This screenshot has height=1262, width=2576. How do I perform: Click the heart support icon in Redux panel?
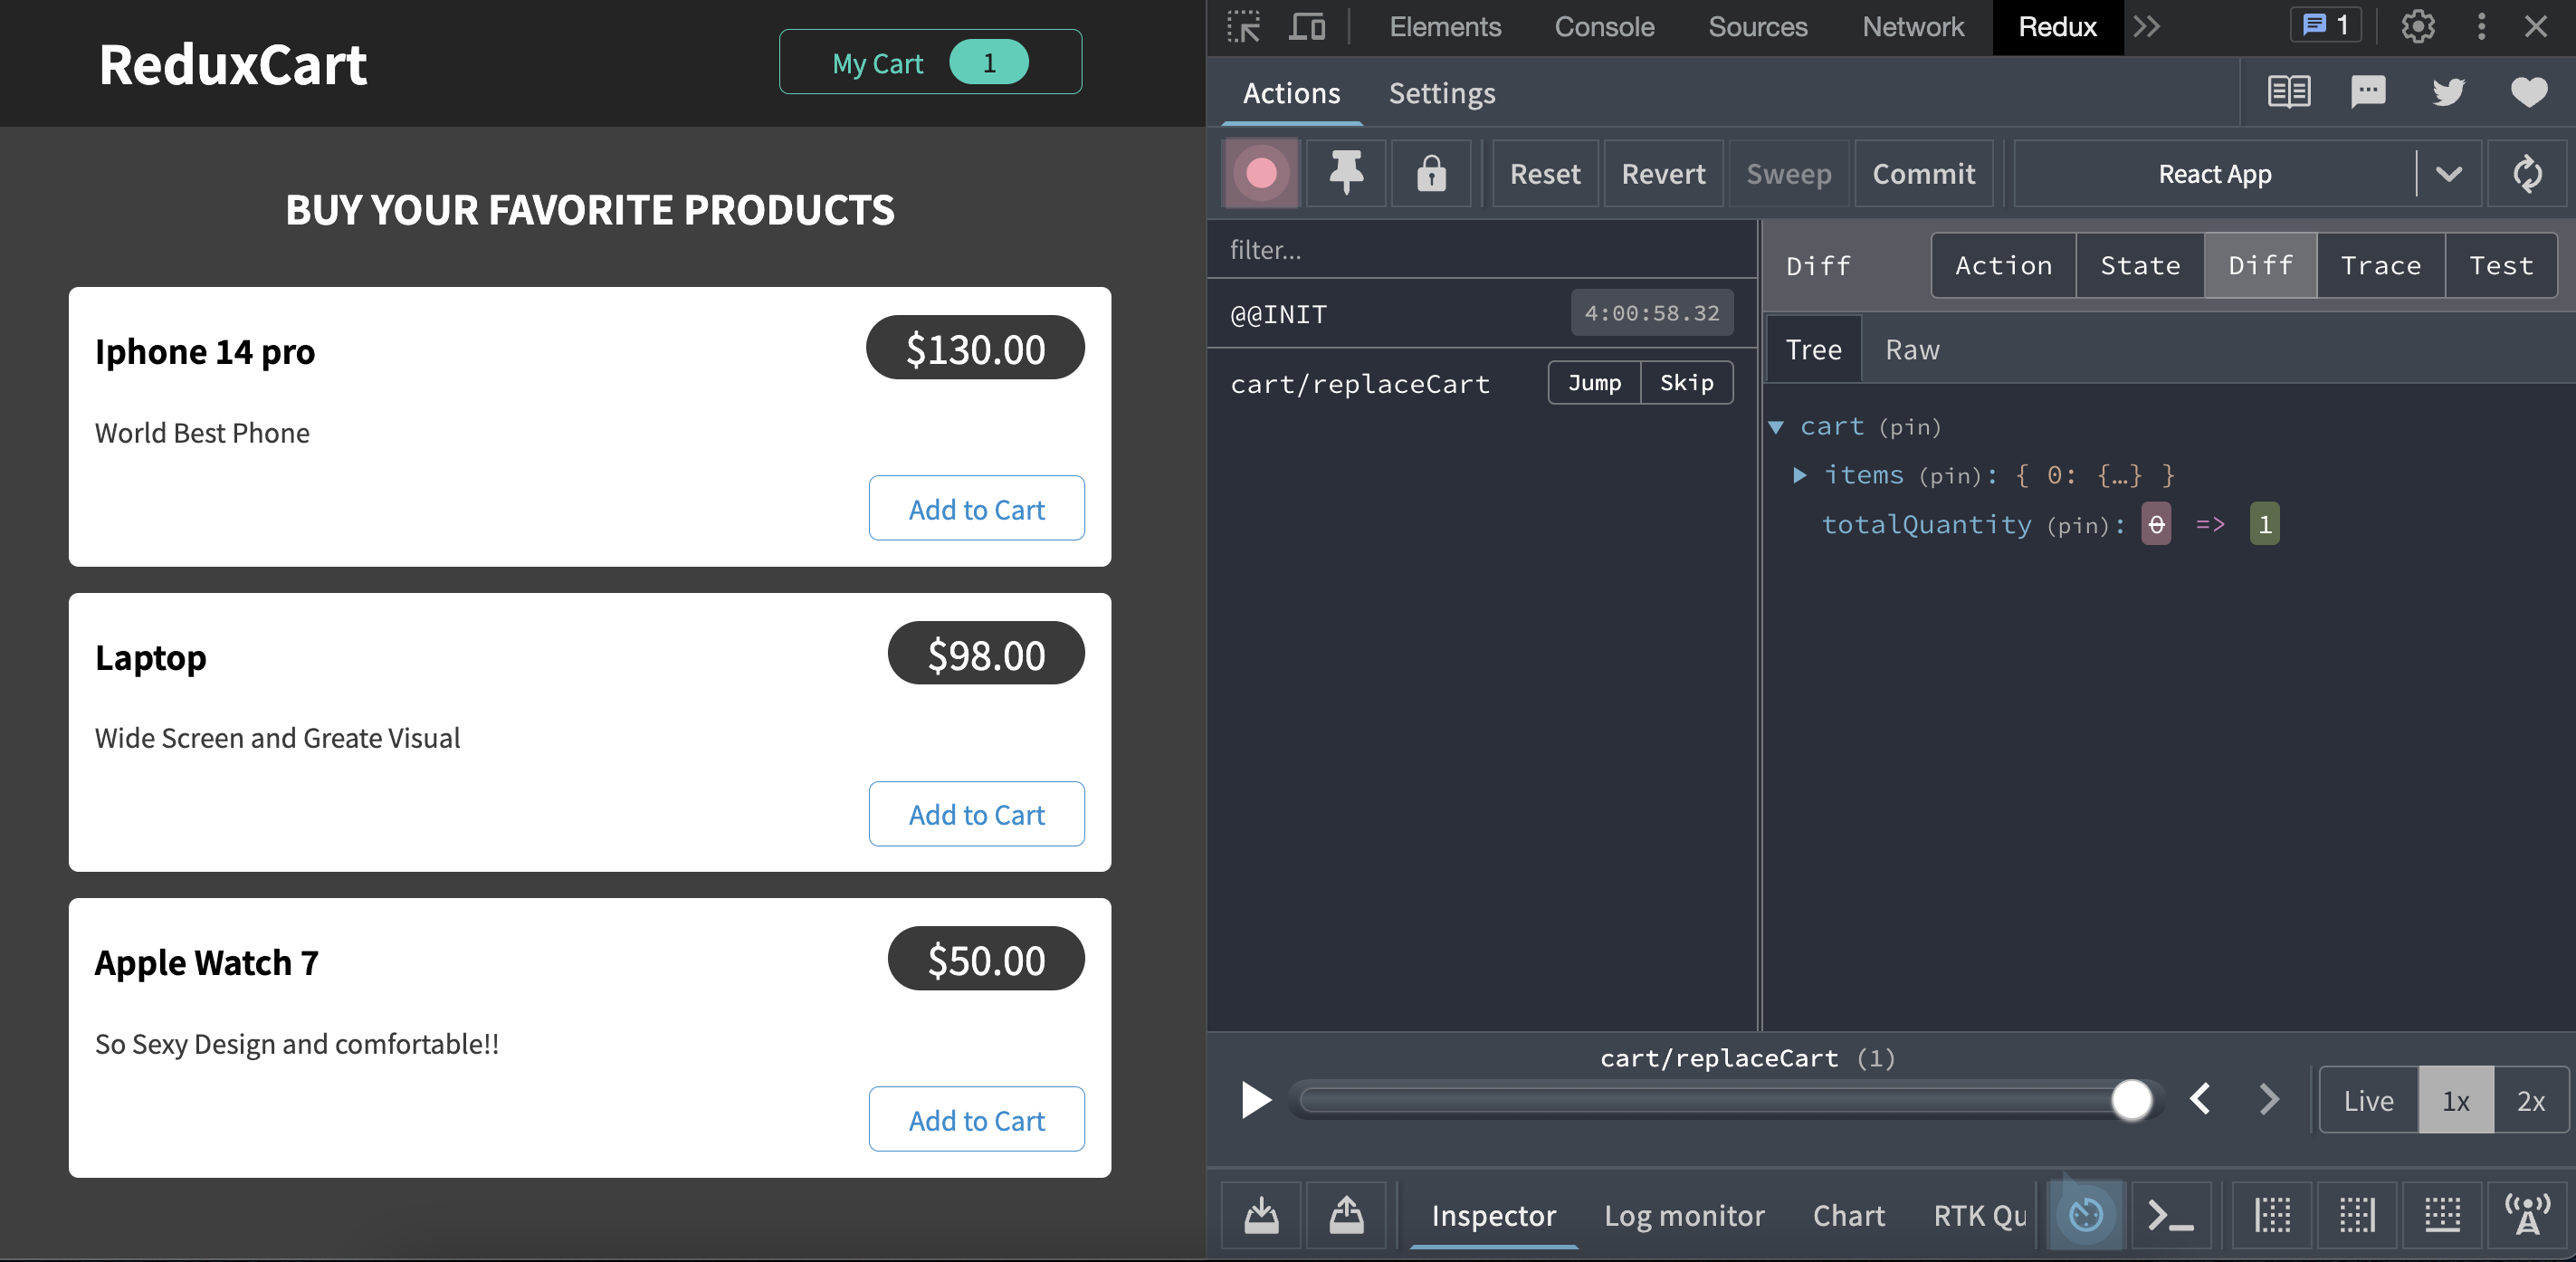[x=2529, y=92]
